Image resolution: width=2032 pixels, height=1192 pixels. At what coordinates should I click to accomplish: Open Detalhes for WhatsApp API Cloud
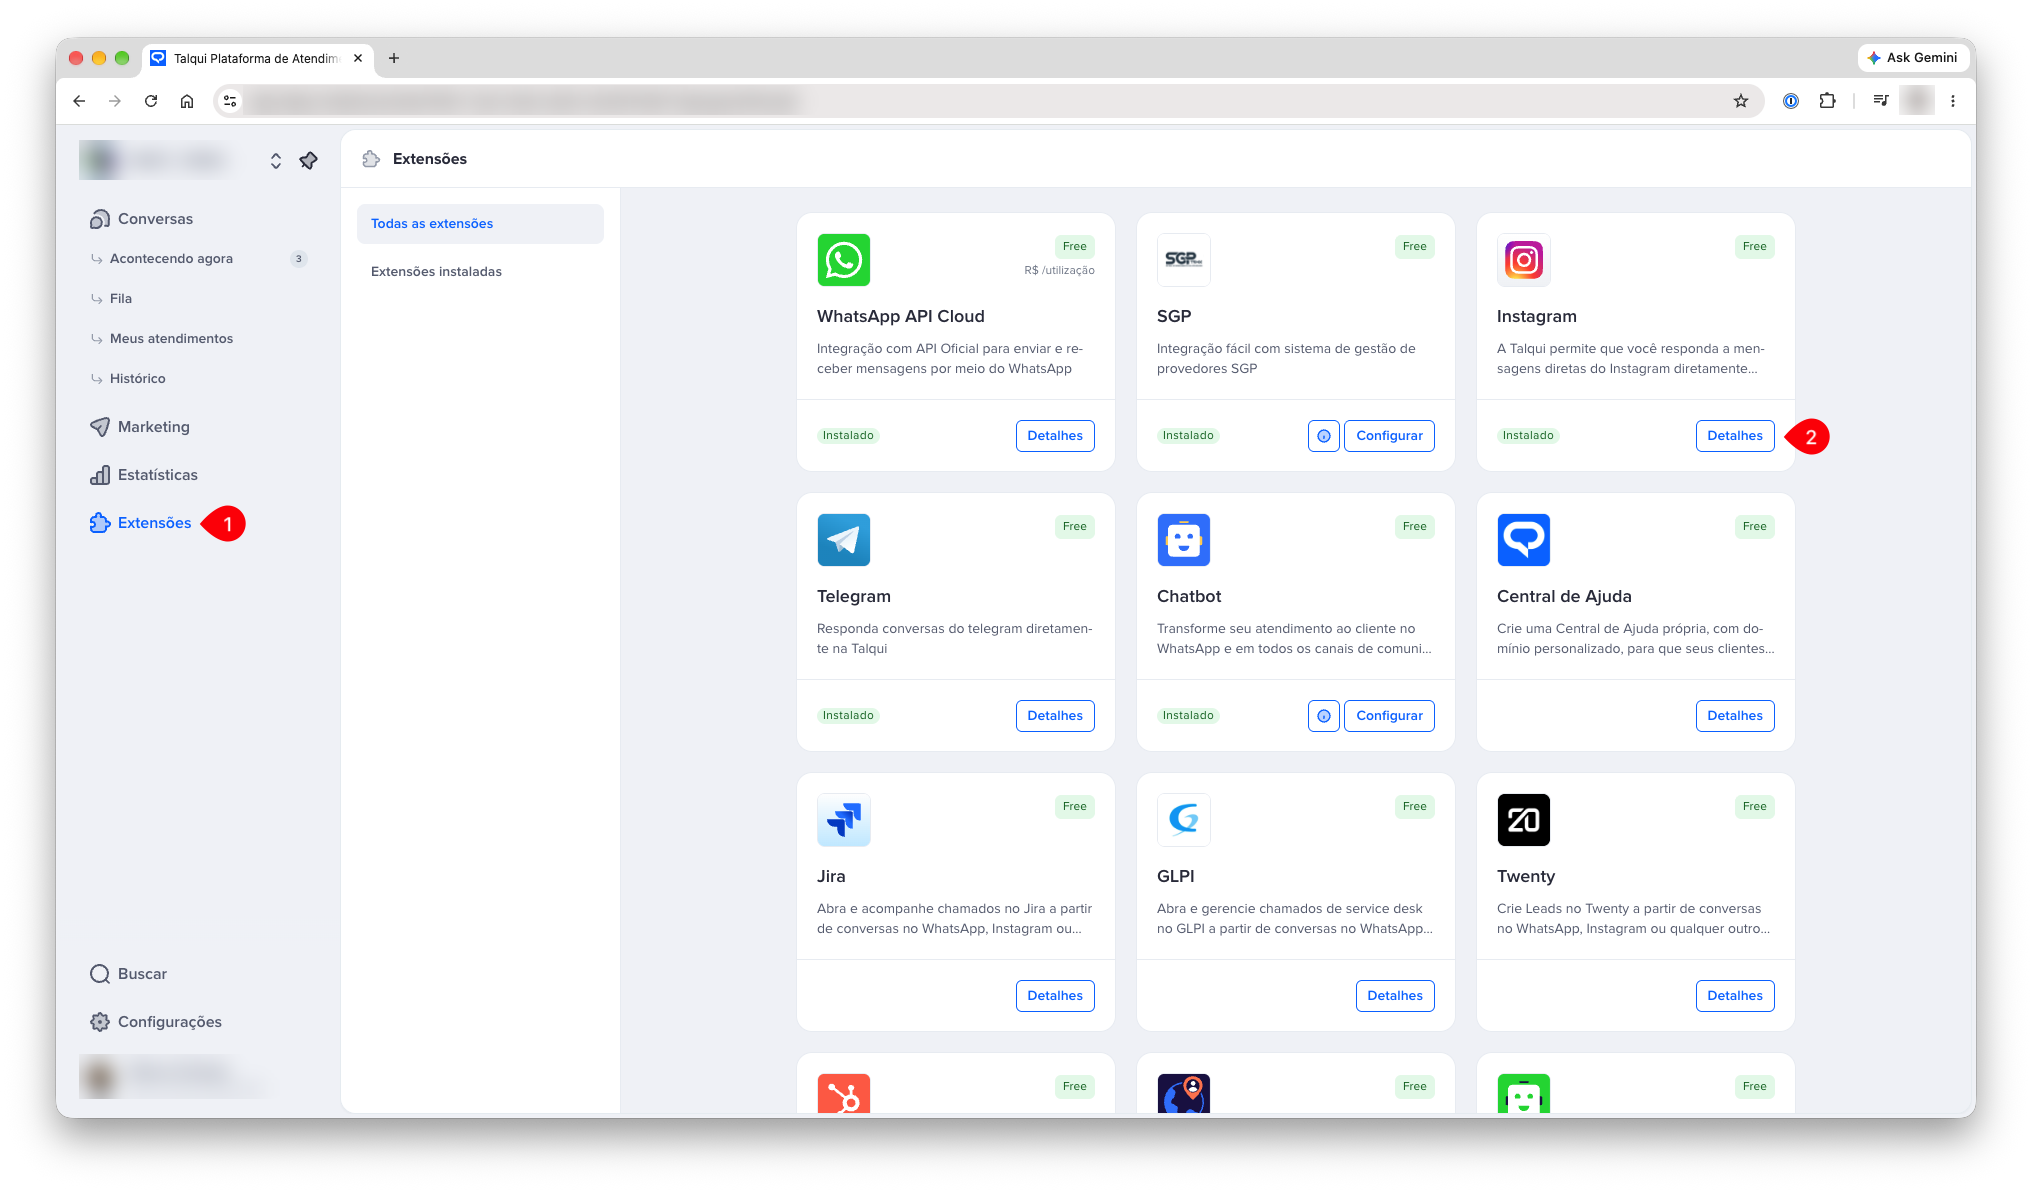point(1055,436)
